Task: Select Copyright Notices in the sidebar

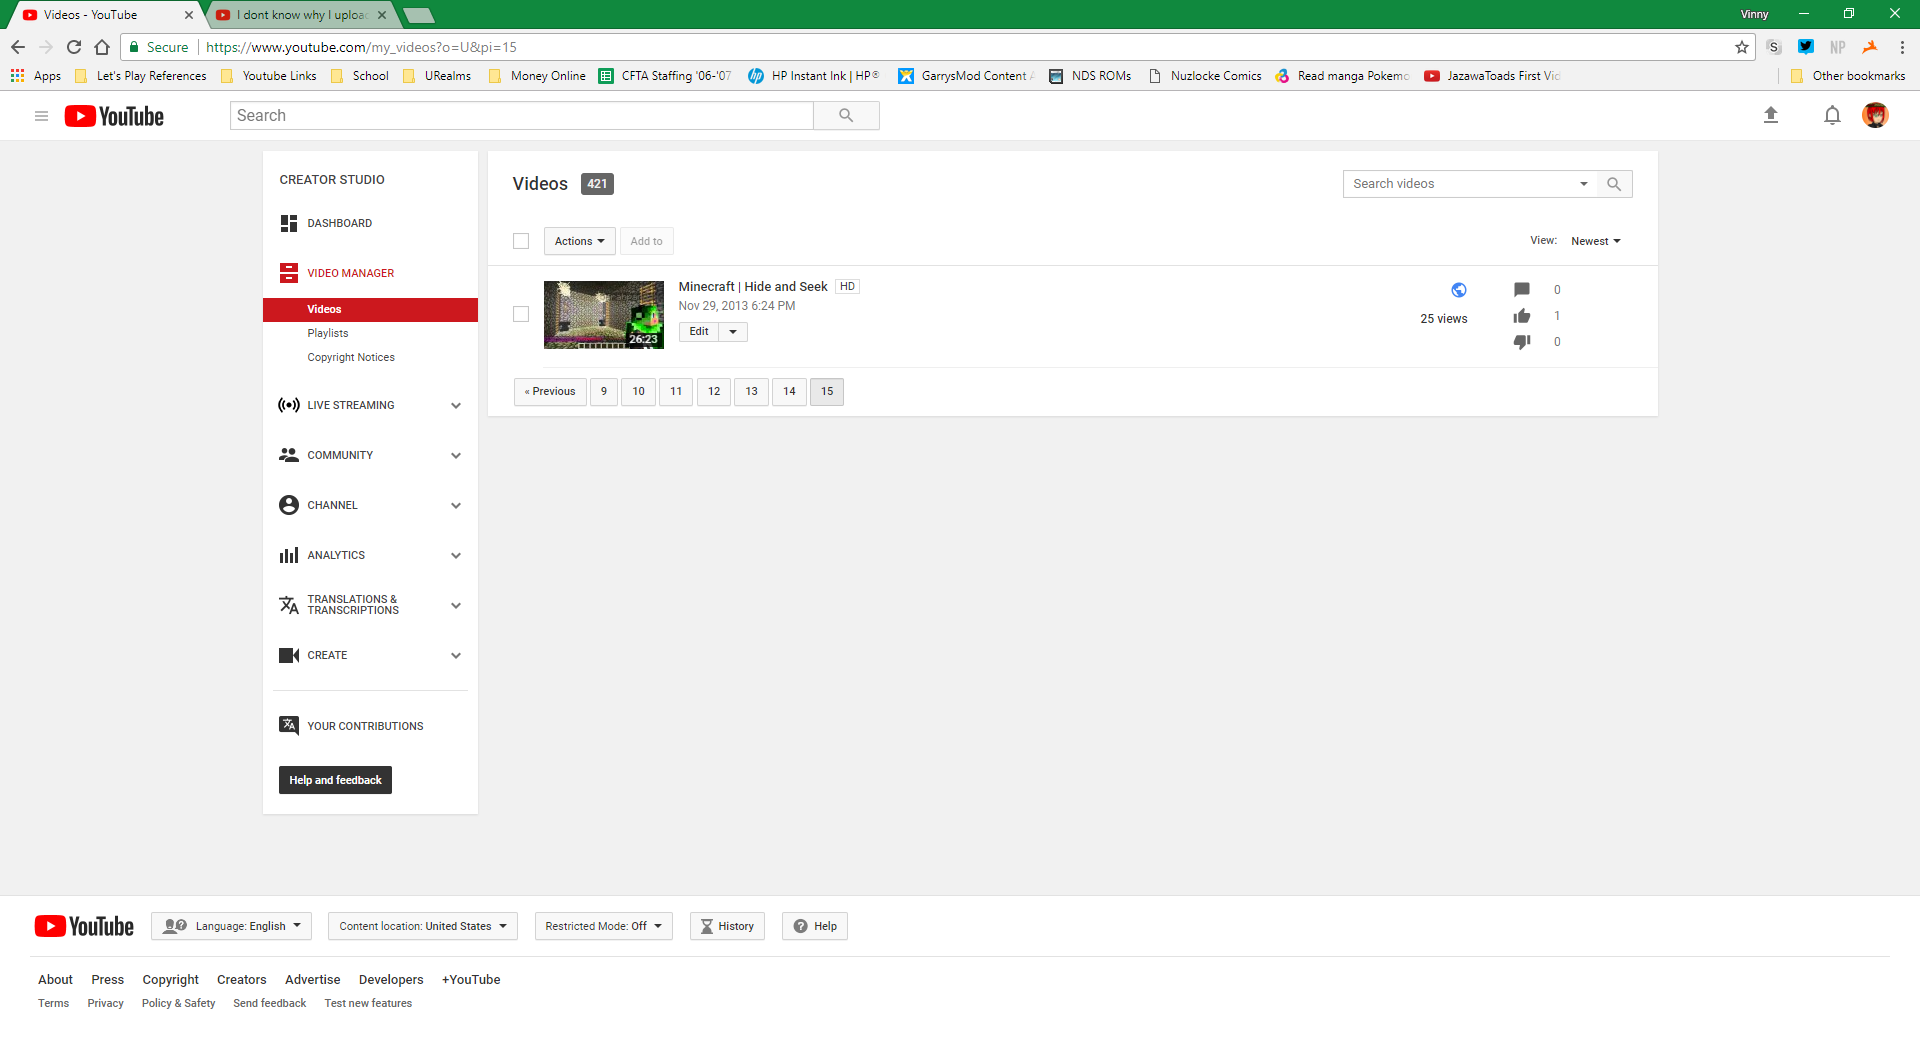Action: [x=351, y=357]
